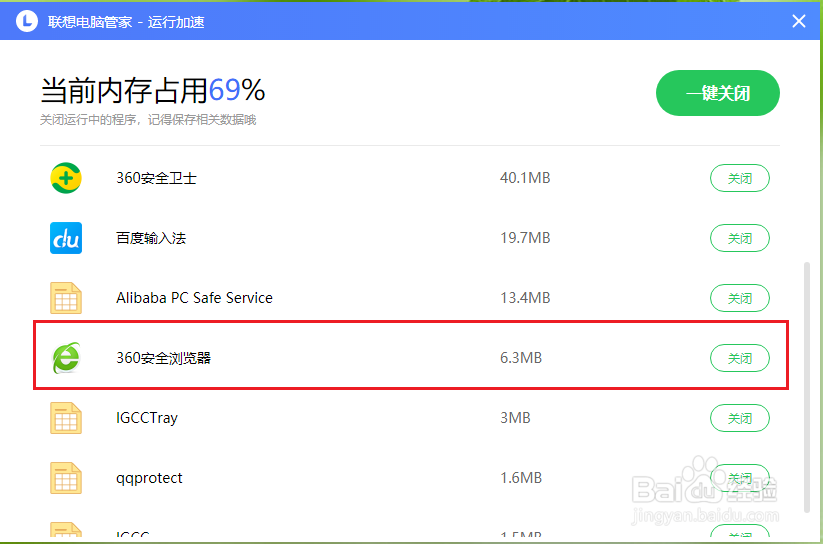Close Alibaba PC Safe Service process
This screenshot has width=823, height=544.
(740, 298)
